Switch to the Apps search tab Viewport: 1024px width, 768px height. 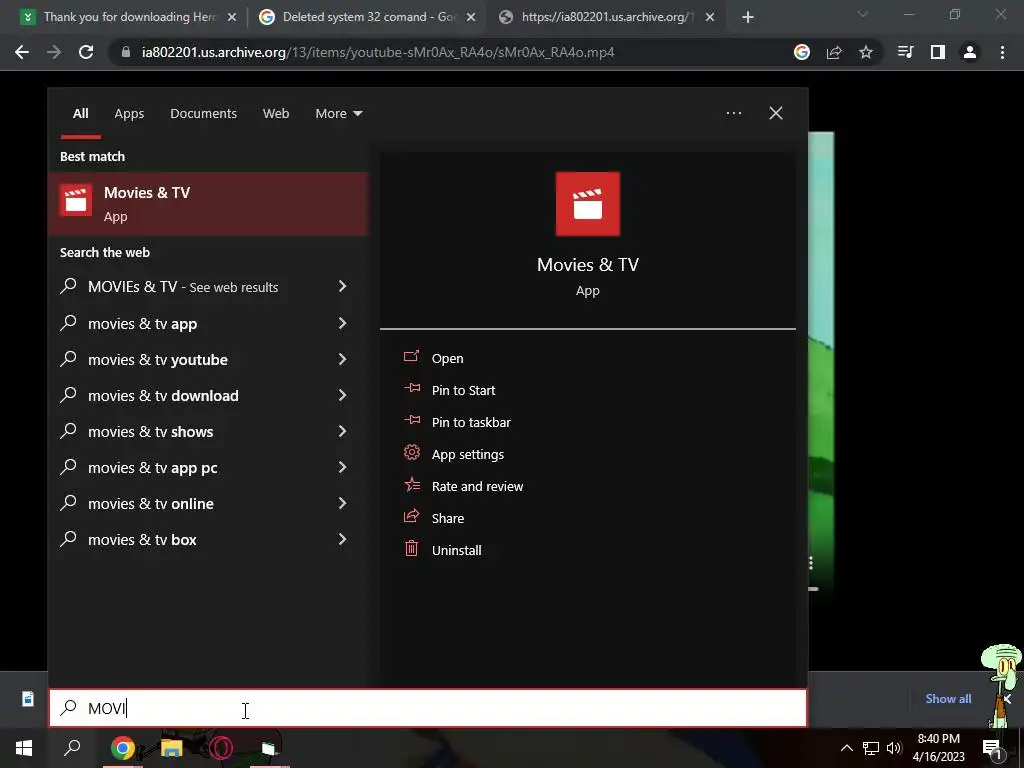129,114
